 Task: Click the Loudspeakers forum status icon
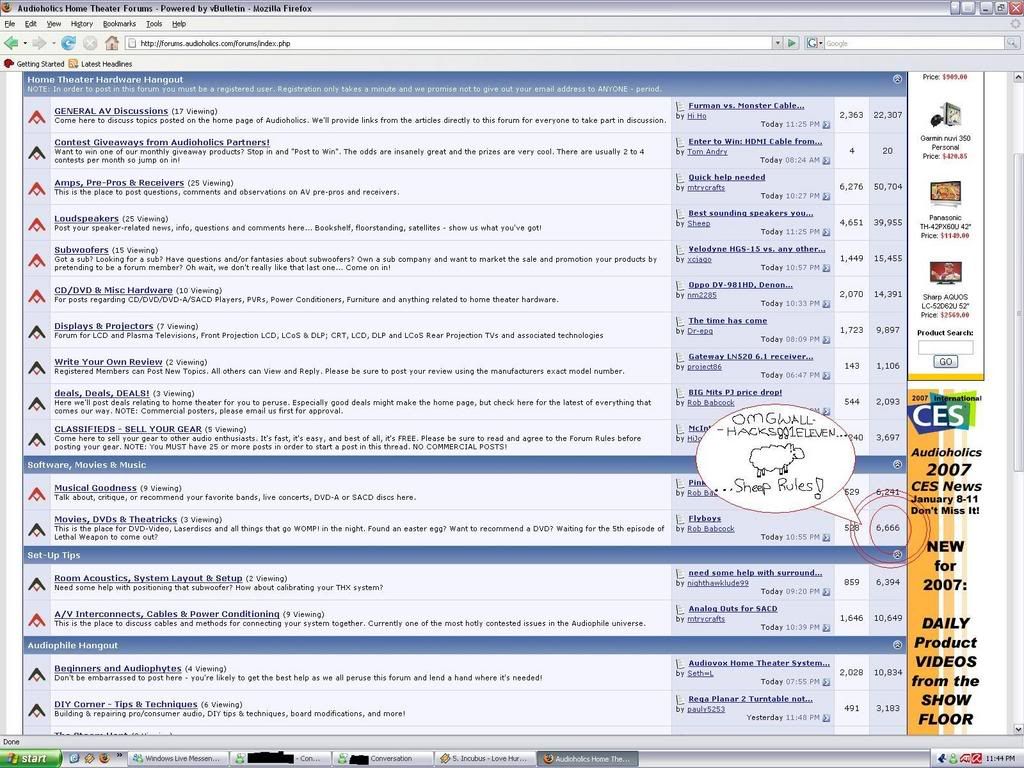pyautogui.click(x=37, y=225)
